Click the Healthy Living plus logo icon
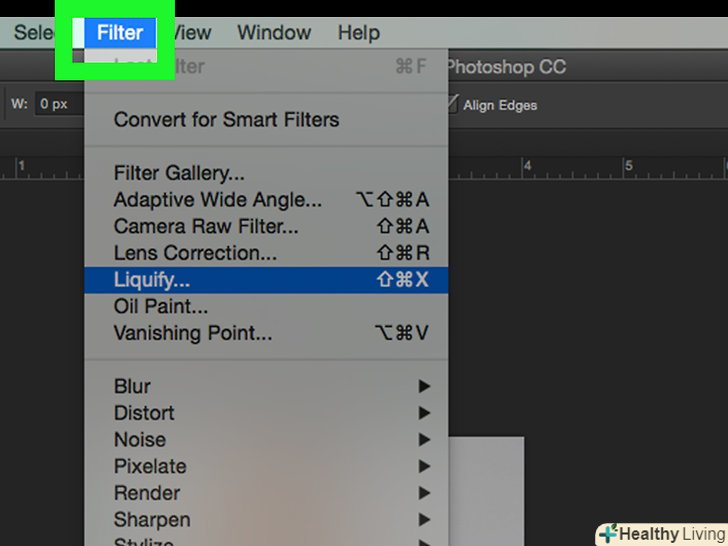 pos(608,534)
